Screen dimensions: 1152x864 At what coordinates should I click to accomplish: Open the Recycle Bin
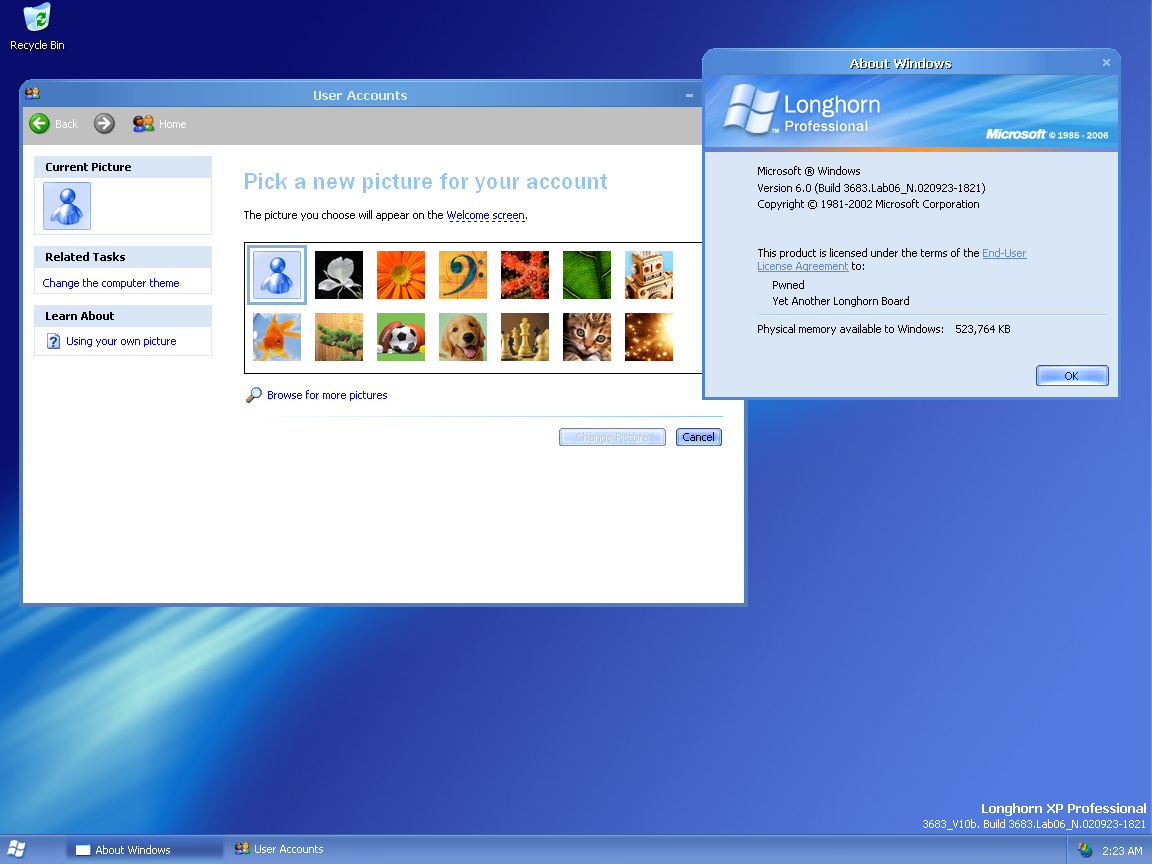[x=36, y=18]
